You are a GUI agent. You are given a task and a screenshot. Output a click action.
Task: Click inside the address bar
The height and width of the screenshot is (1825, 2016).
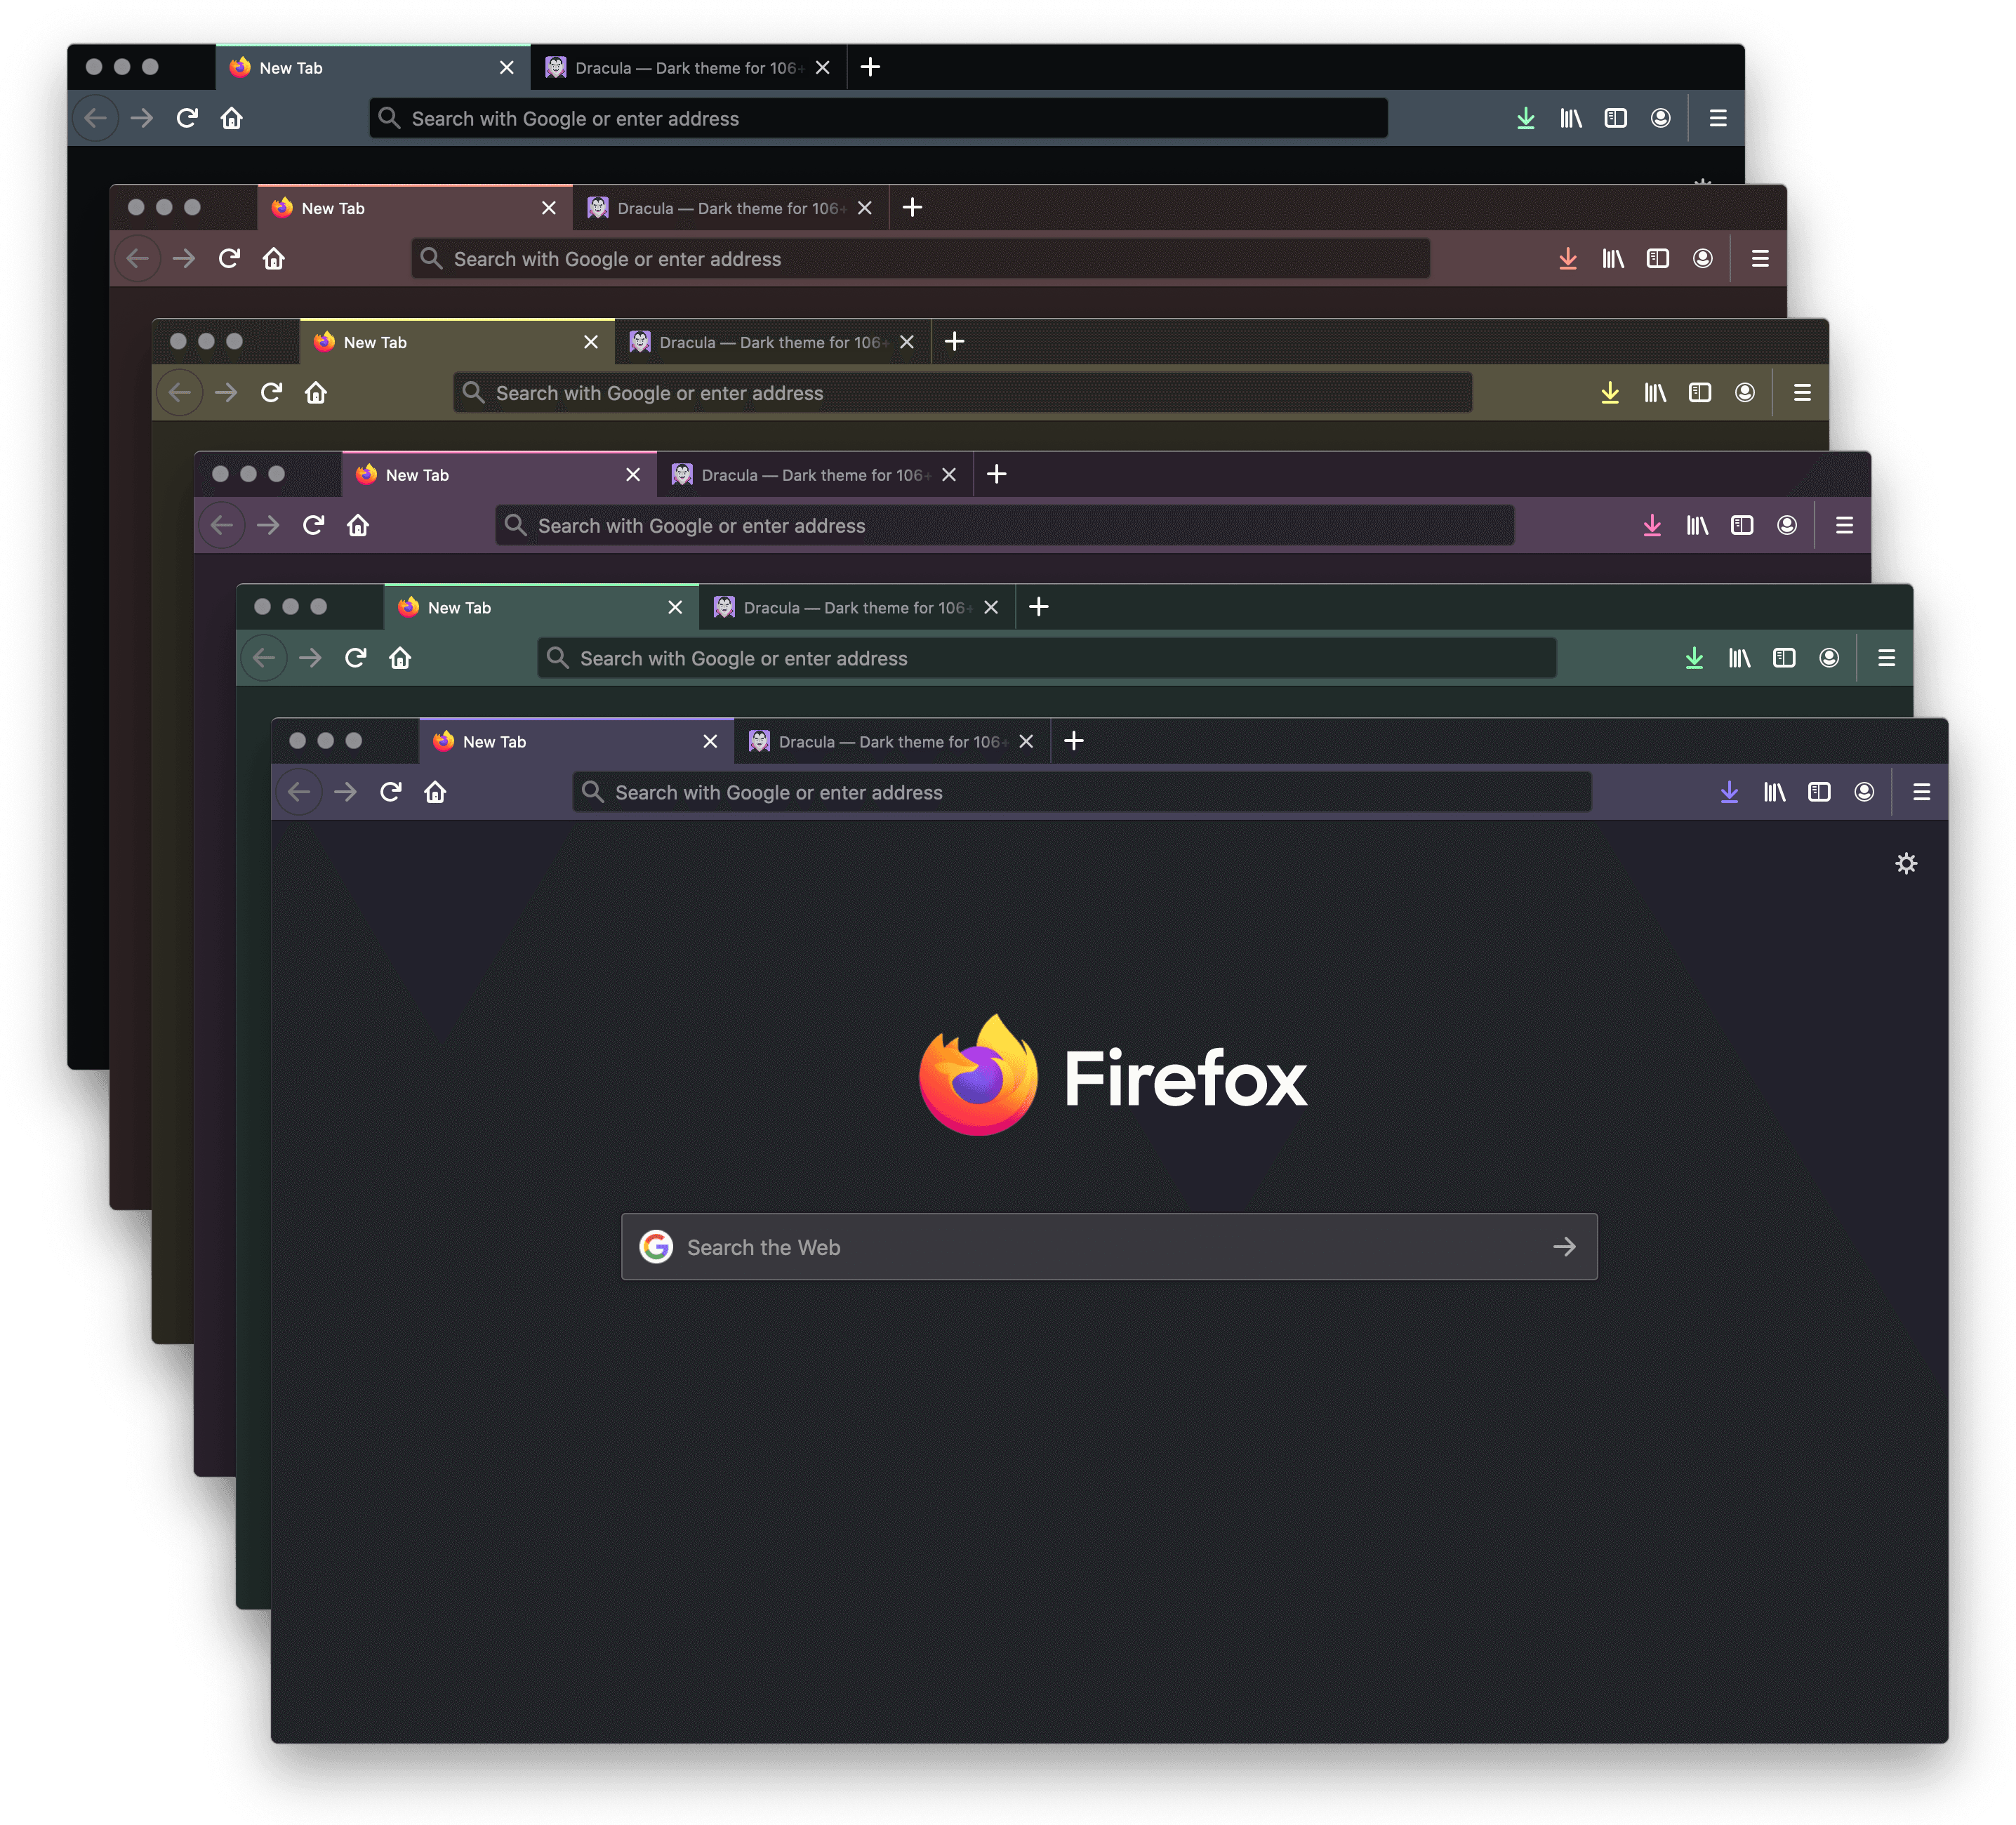point(1000,791)
